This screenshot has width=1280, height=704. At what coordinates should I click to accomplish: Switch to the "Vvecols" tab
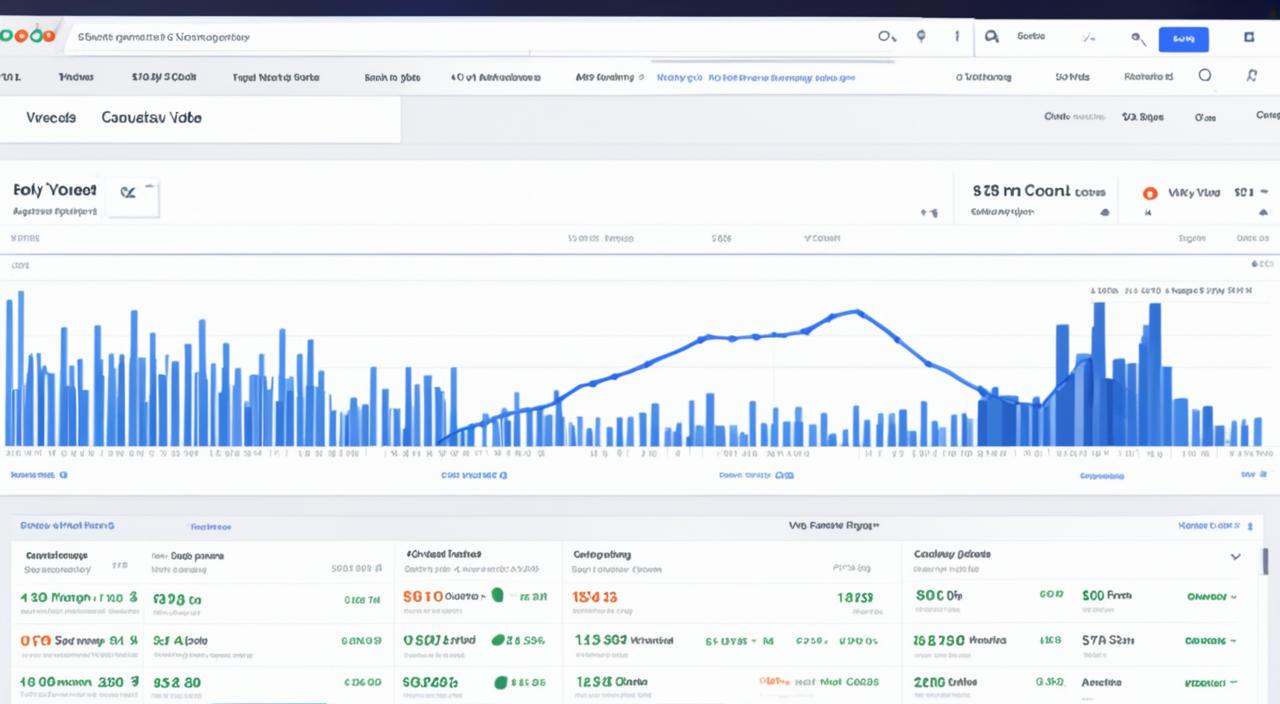pos(51,117)
